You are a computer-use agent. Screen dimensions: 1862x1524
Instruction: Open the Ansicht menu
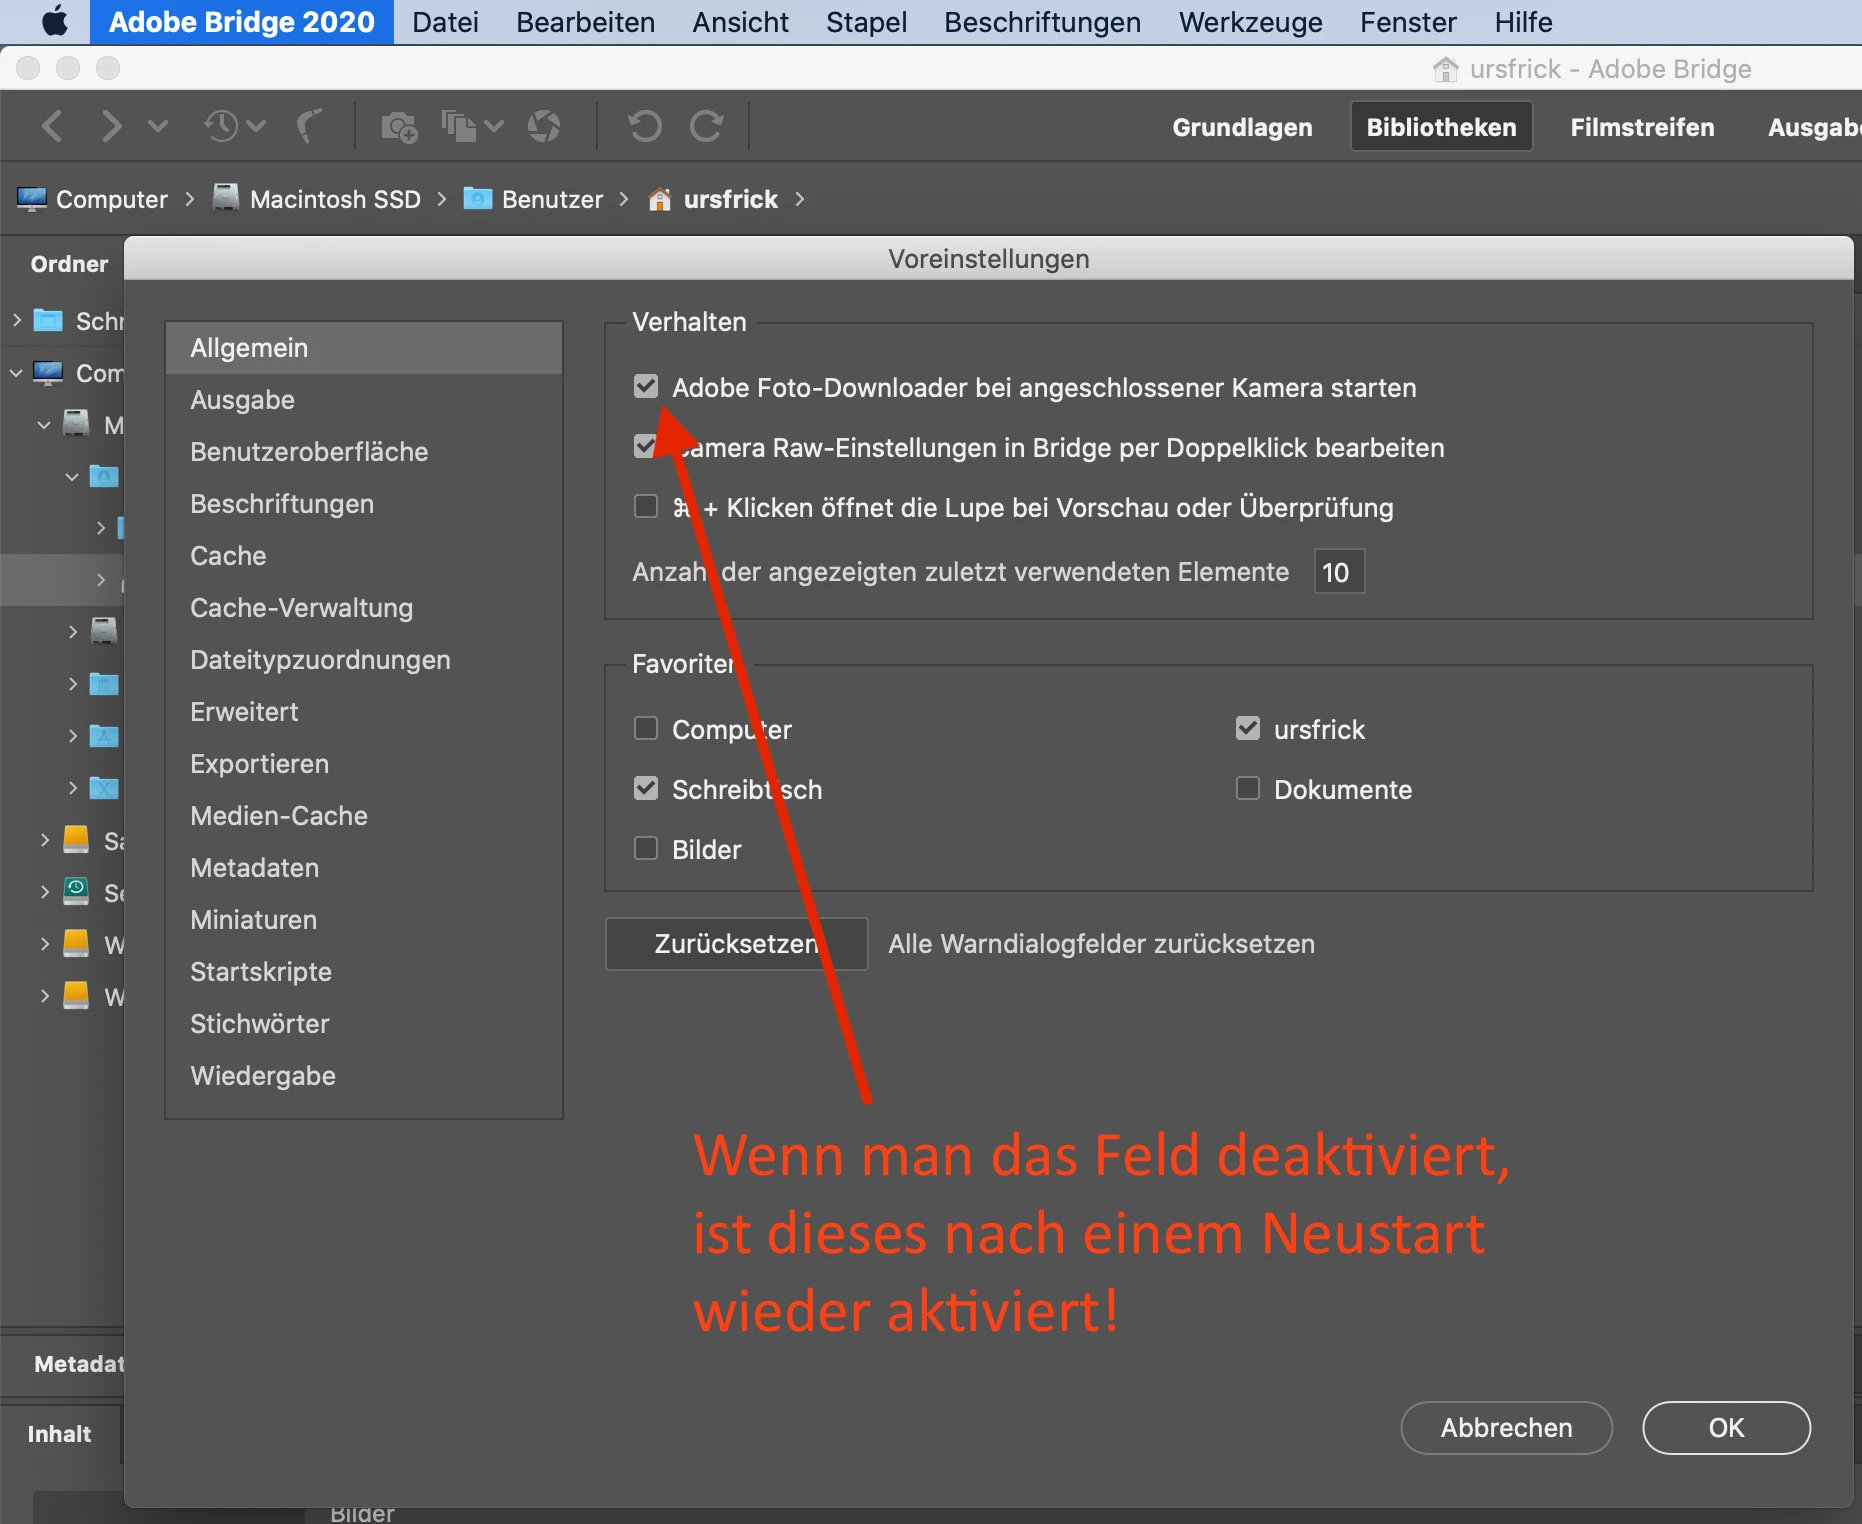(x=740, y=22)
